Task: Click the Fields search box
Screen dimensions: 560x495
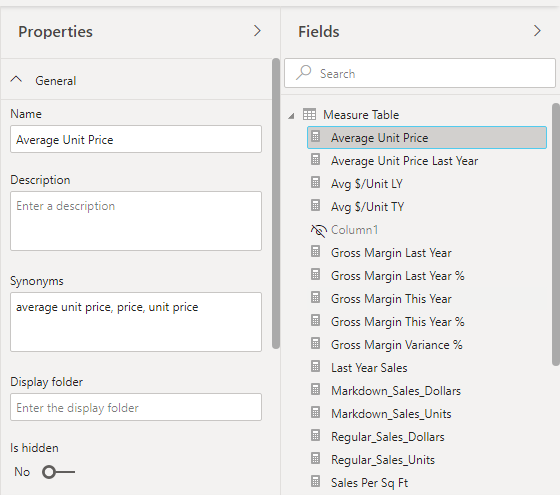Action: 420,74
